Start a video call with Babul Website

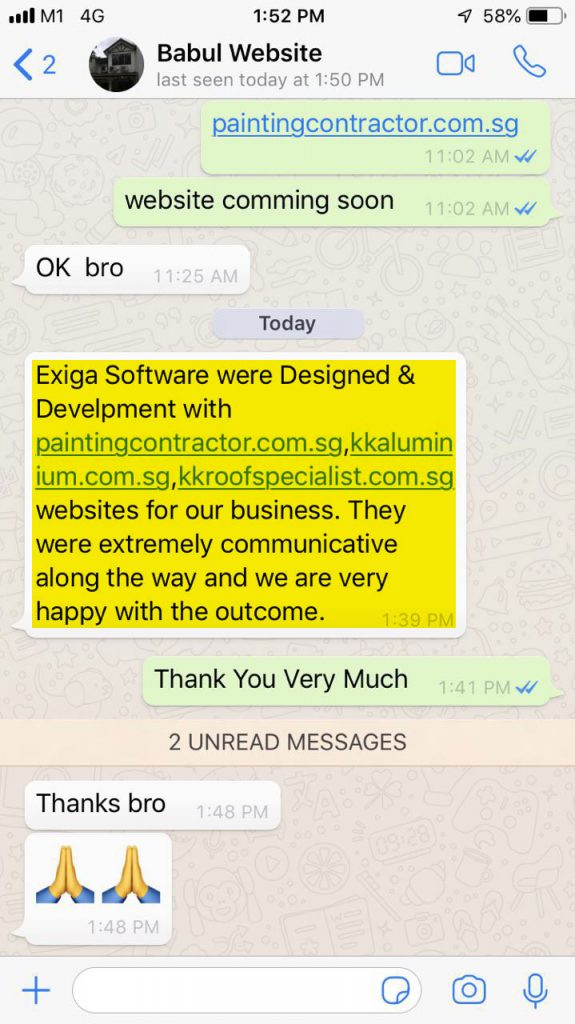pos(455,64)
